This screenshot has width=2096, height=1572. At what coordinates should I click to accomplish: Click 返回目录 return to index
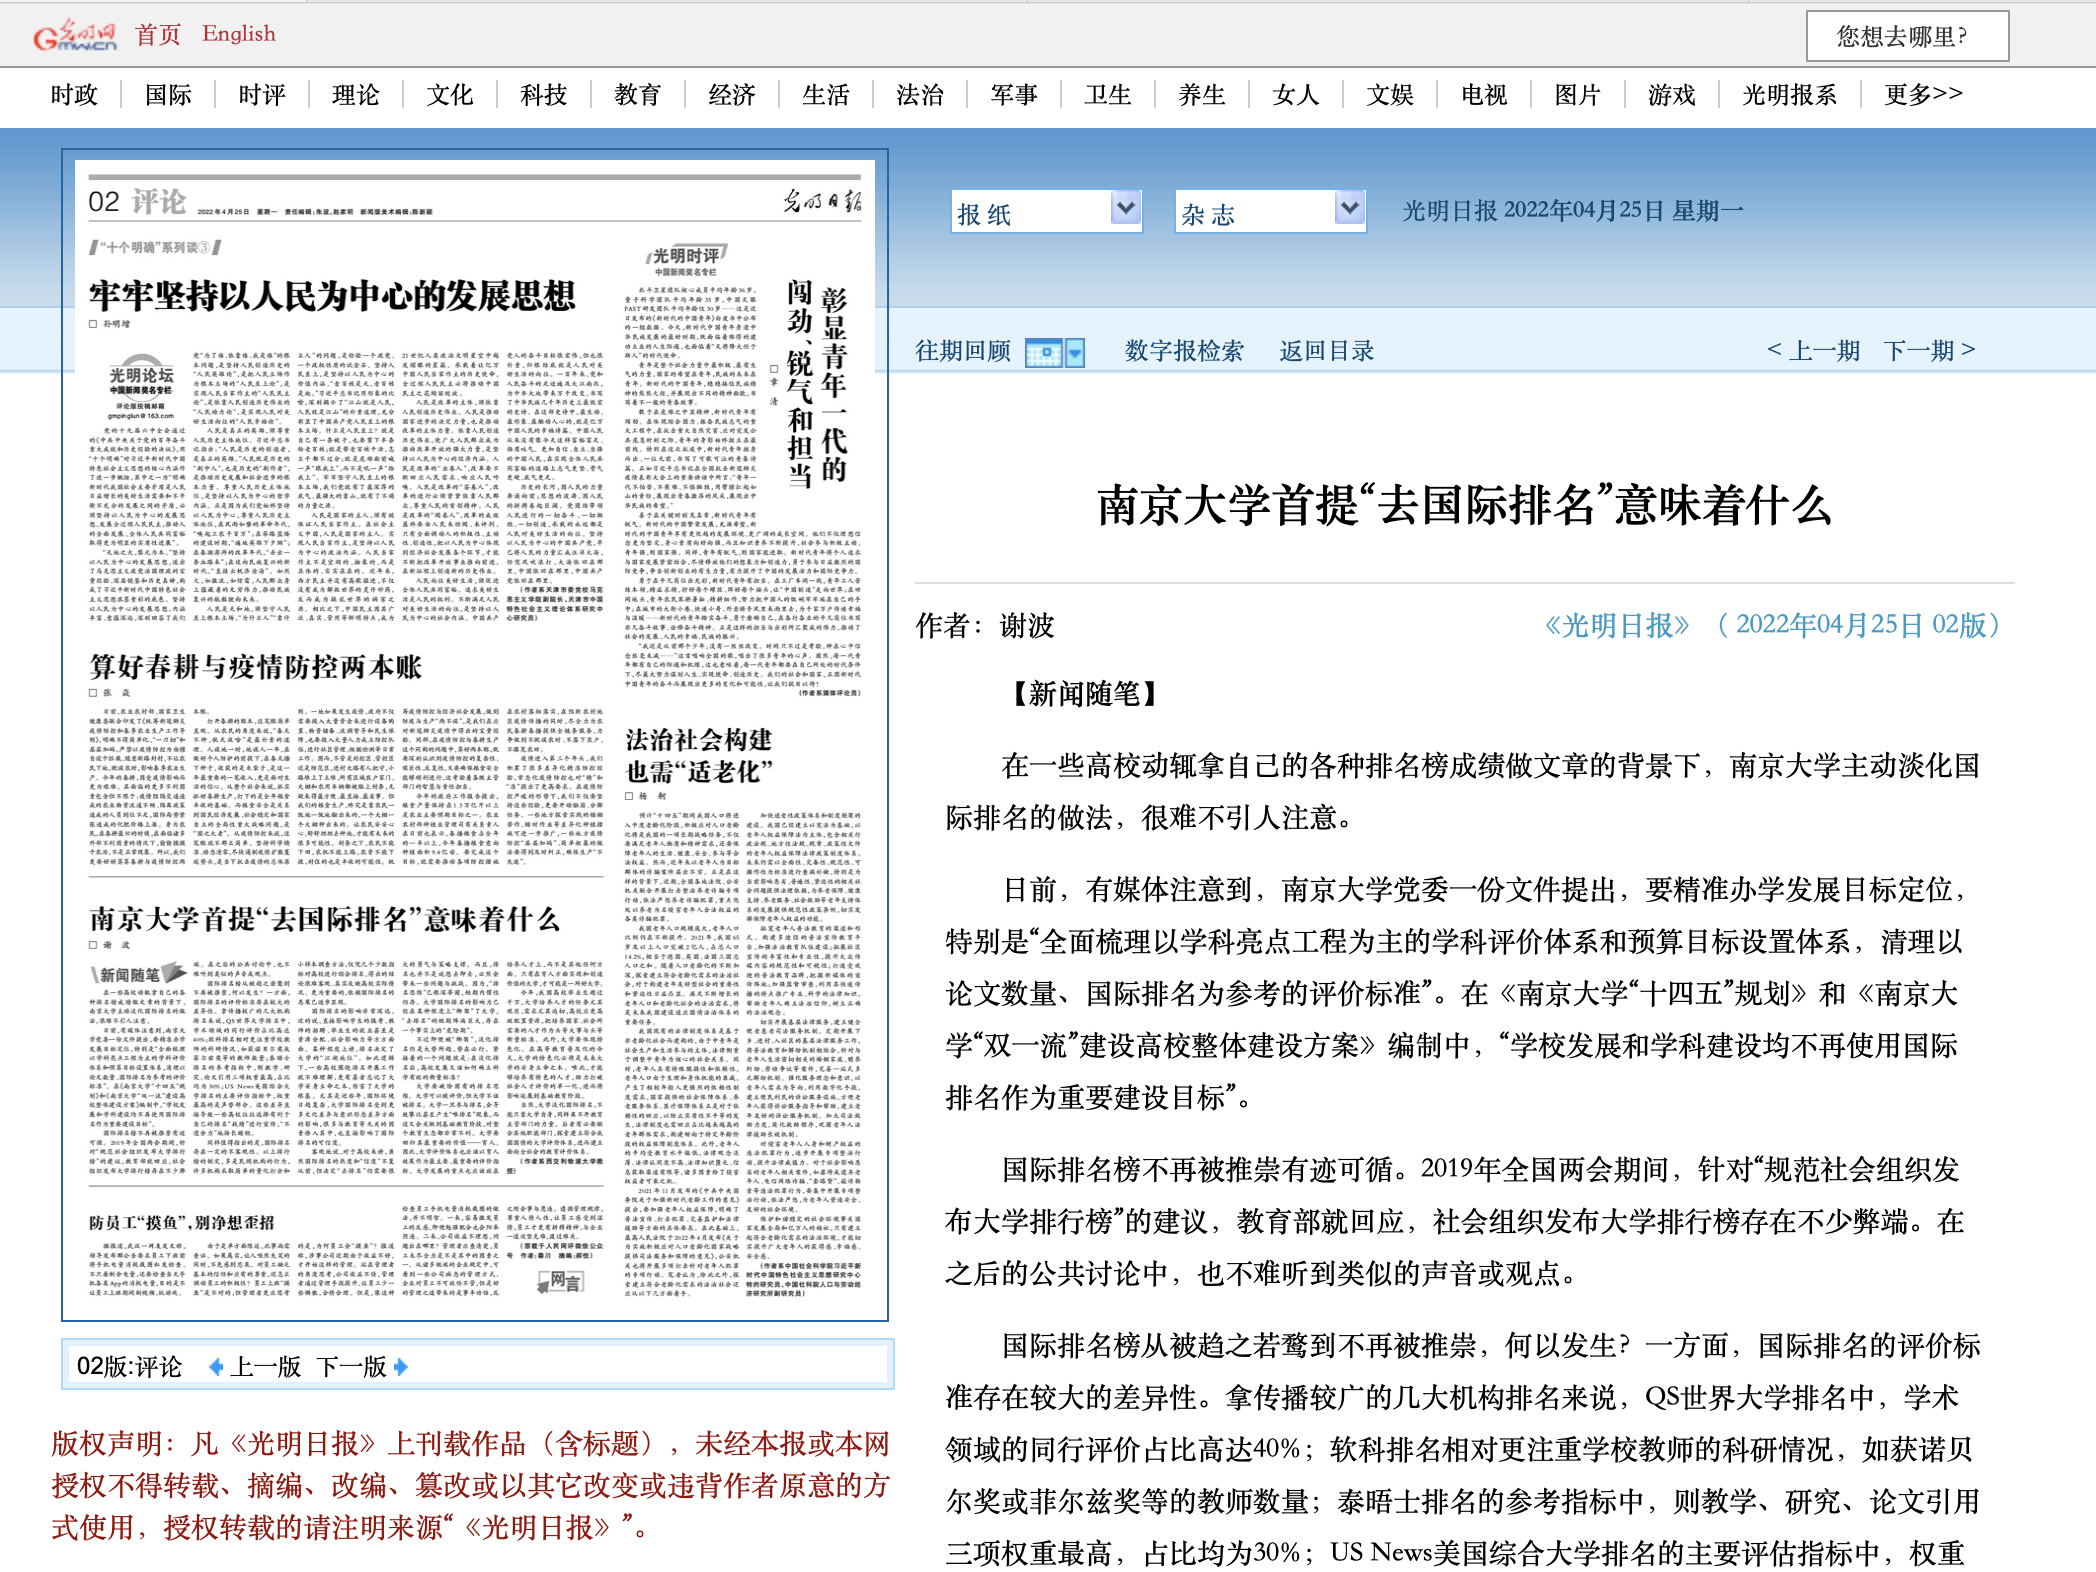[1327, 352]
